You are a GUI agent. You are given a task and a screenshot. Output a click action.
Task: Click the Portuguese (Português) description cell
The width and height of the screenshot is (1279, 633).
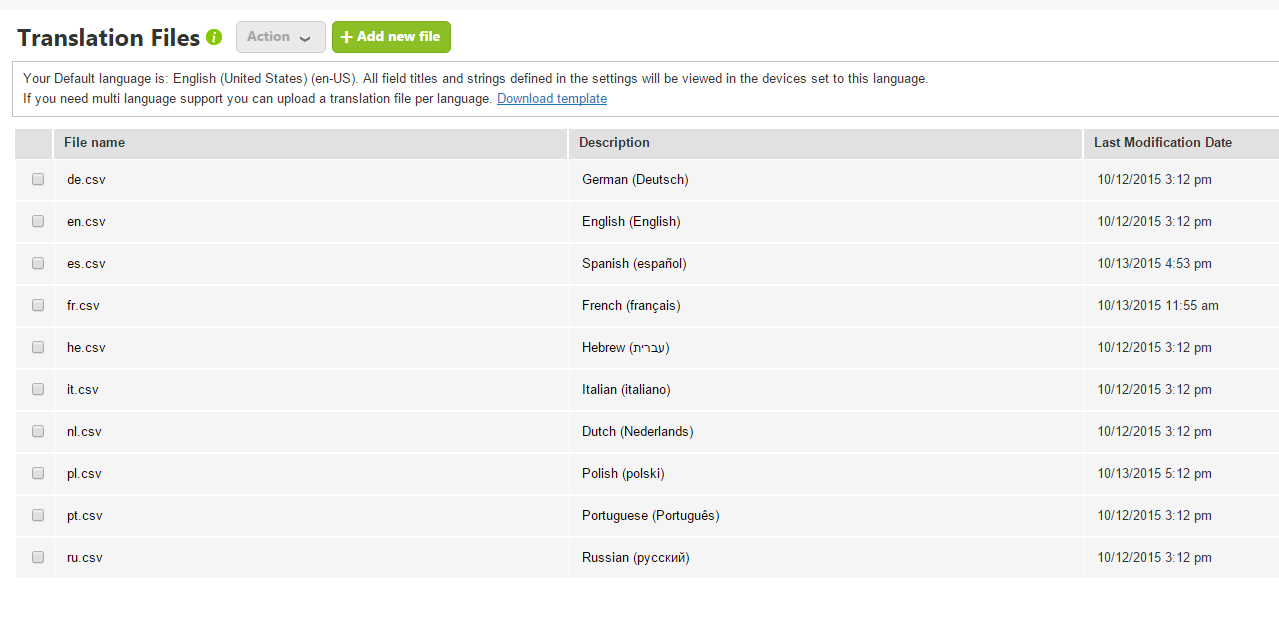650,515
